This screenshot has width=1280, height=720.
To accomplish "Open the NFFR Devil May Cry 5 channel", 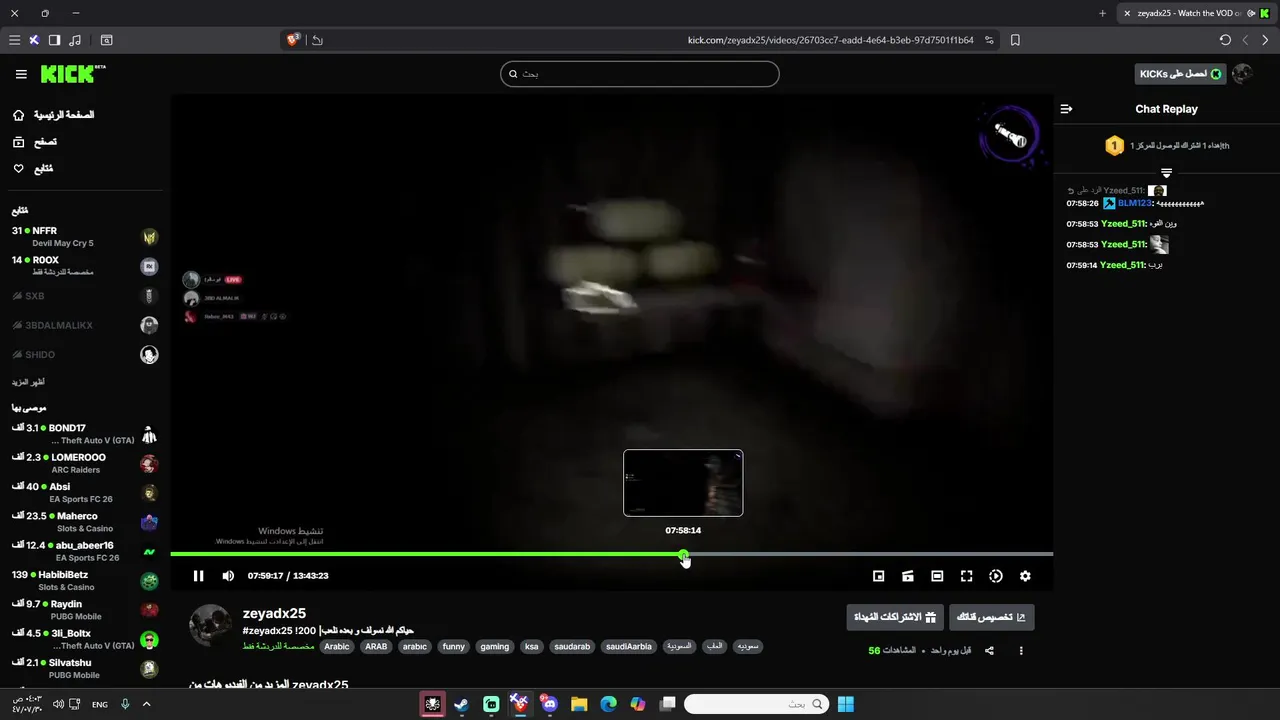I will [x=85, y=237].
